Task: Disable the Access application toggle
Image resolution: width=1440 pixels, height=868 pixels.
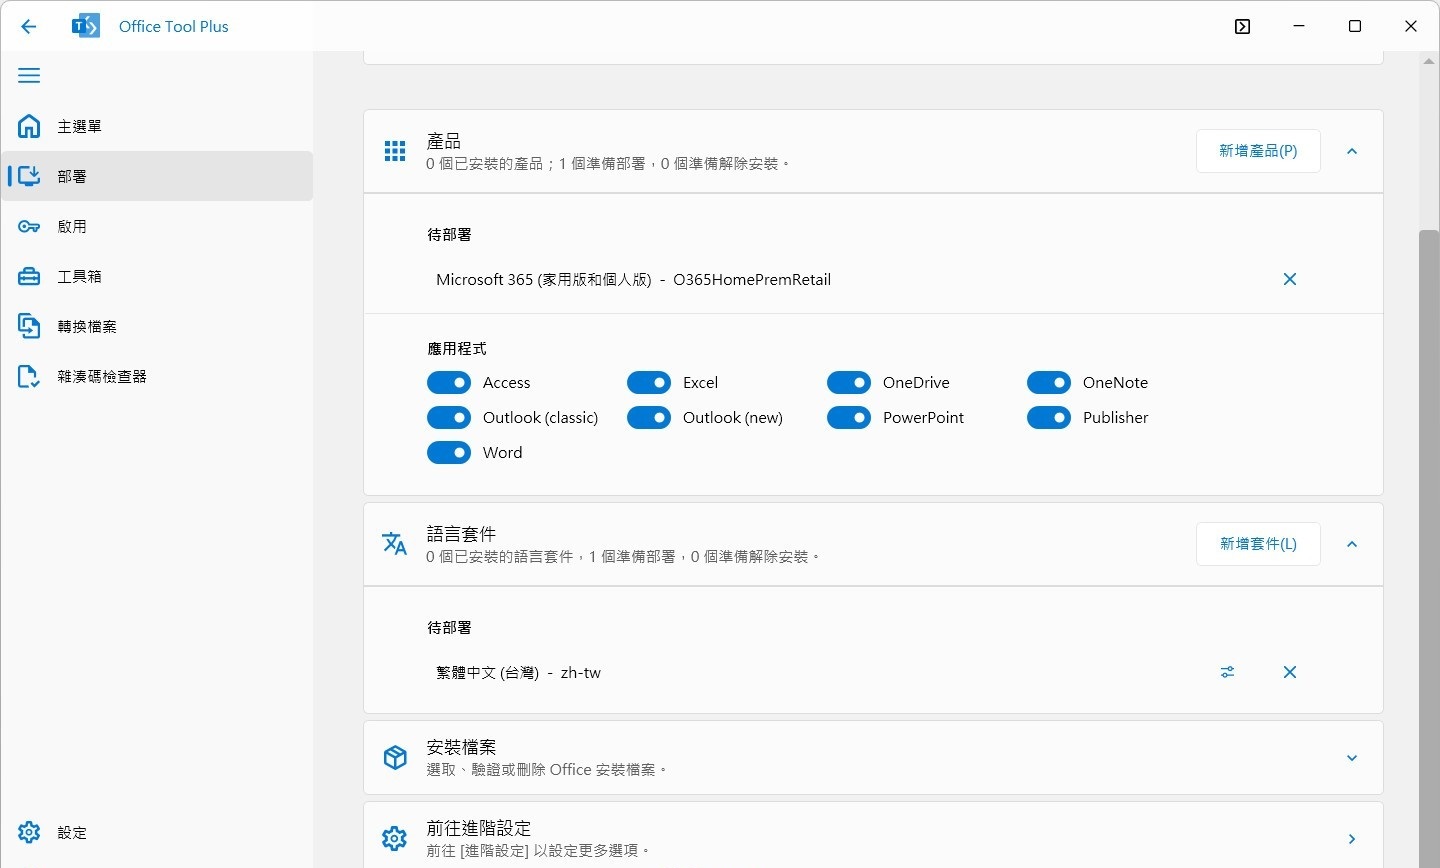Action: pyautogui.click(x=449, y=383)
